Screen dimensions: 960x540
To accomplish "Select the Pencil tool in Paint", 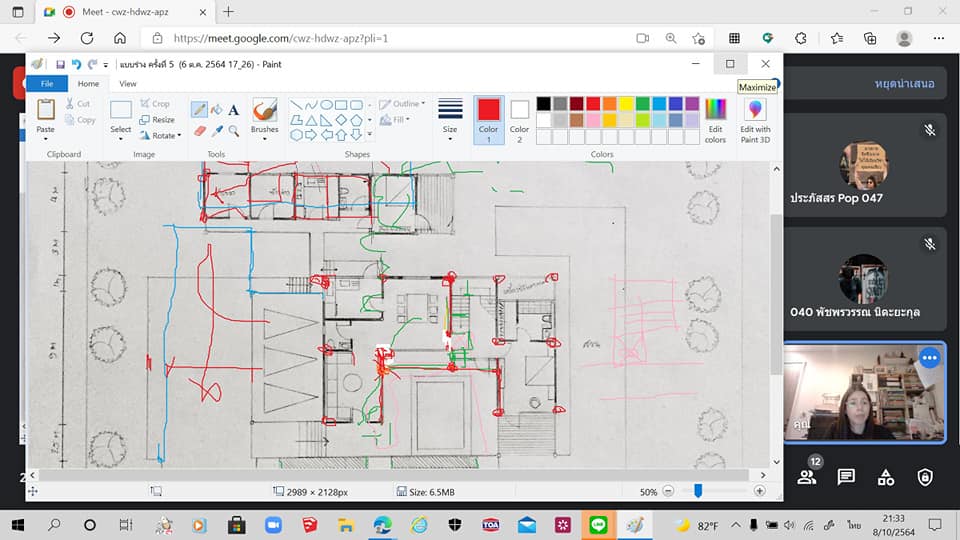I will [x=199, y=109].
